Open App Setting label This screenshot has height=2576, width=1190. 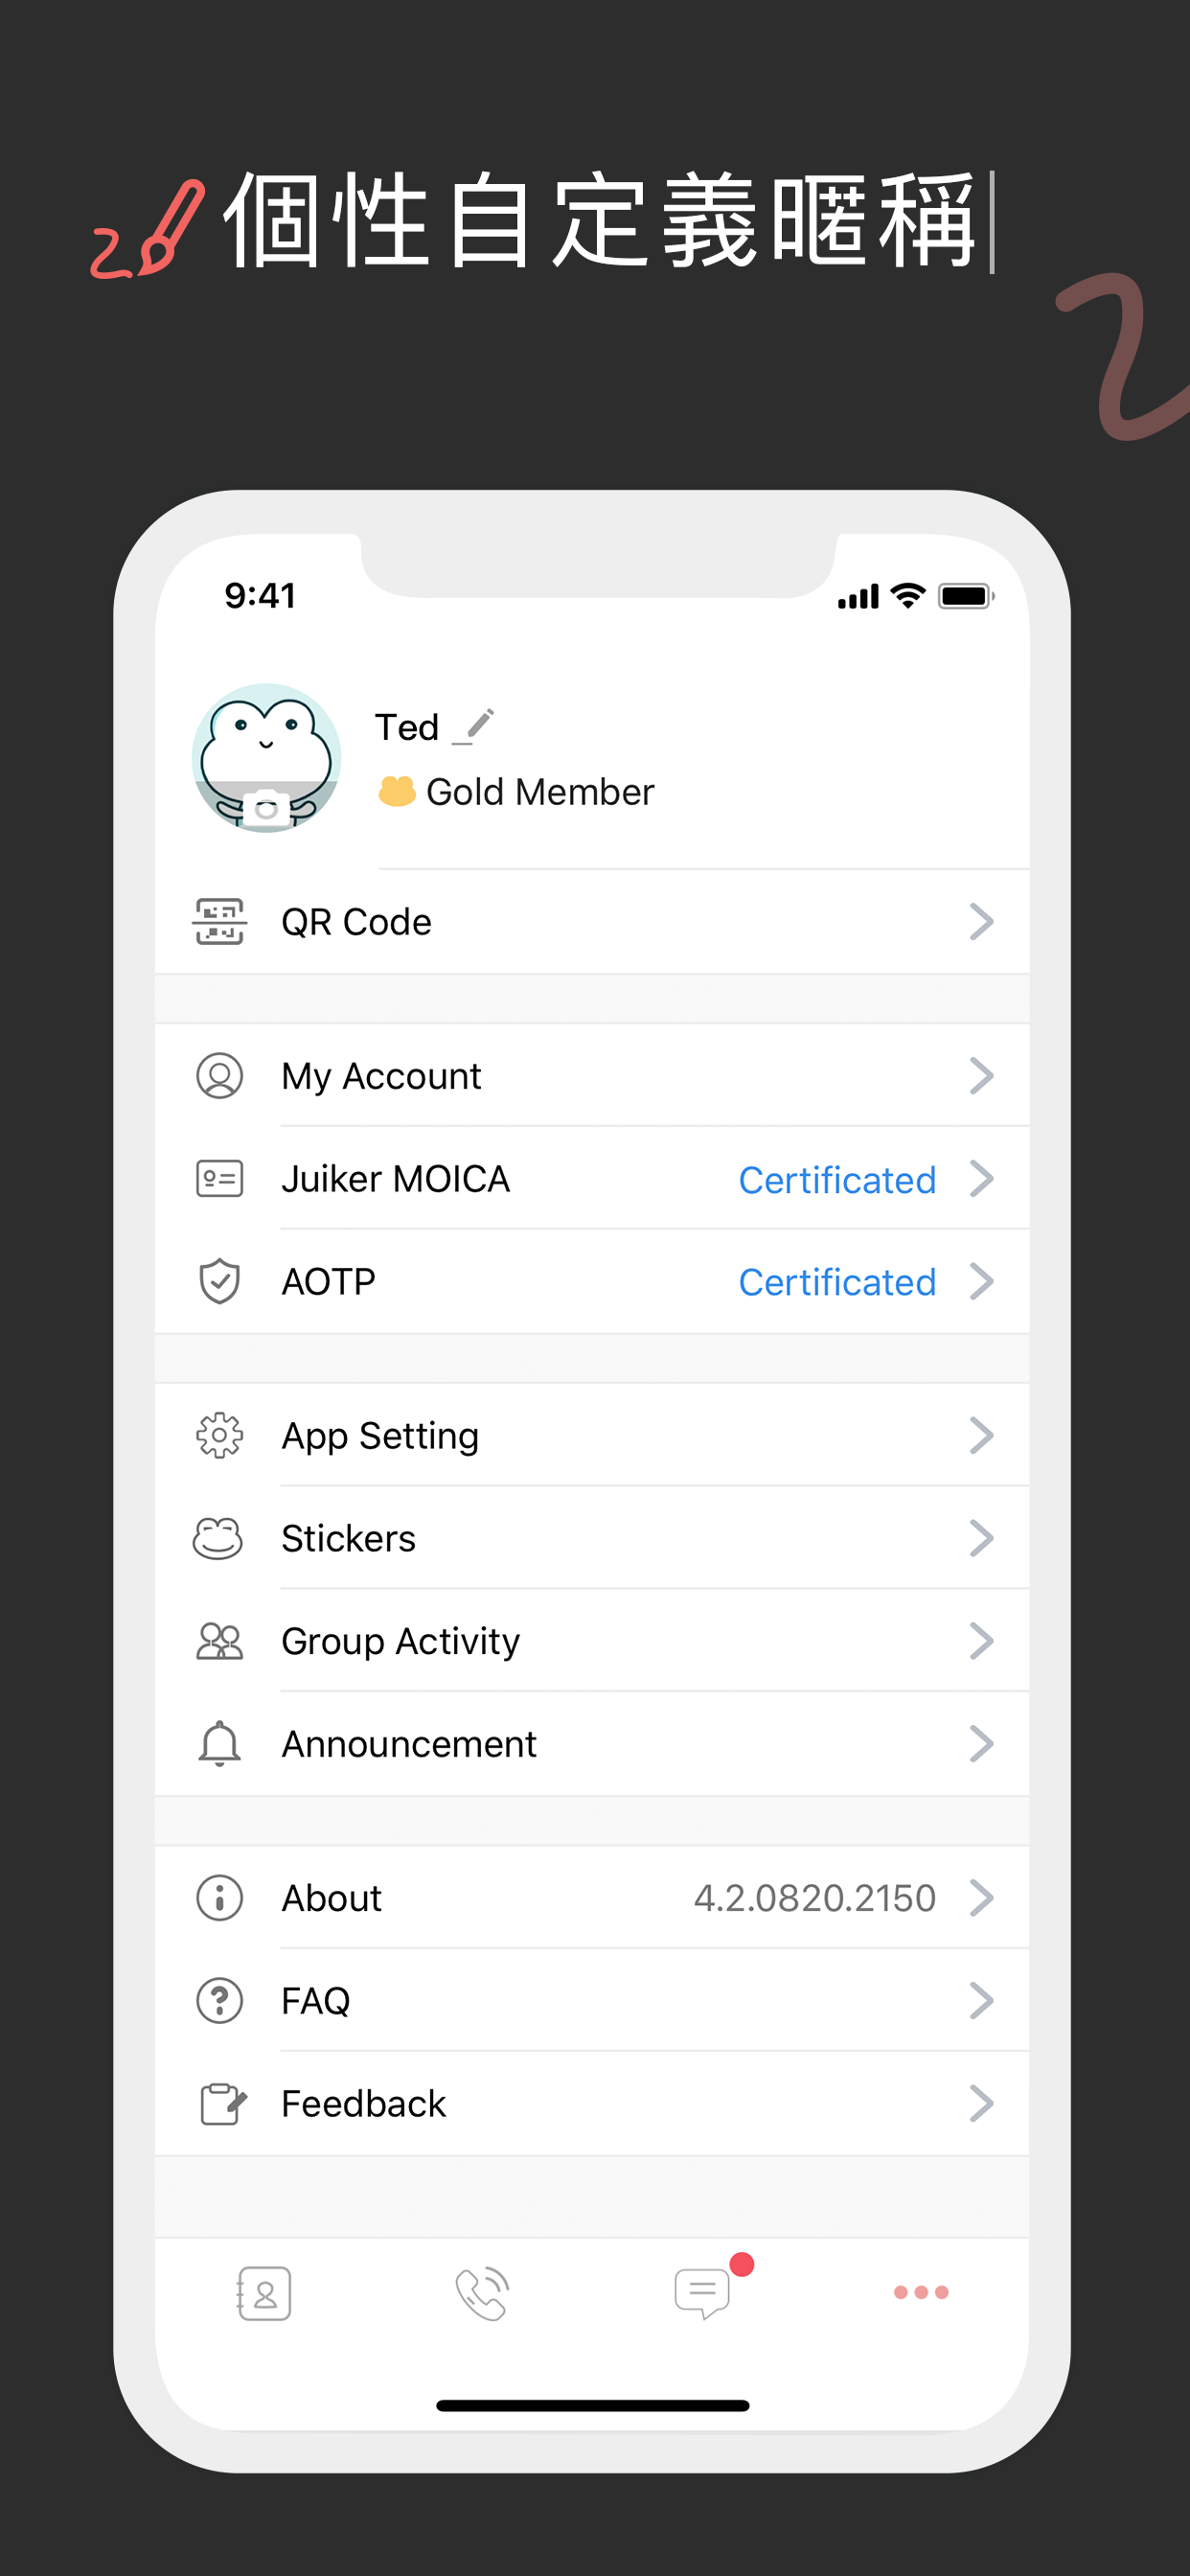[380, 1437]
